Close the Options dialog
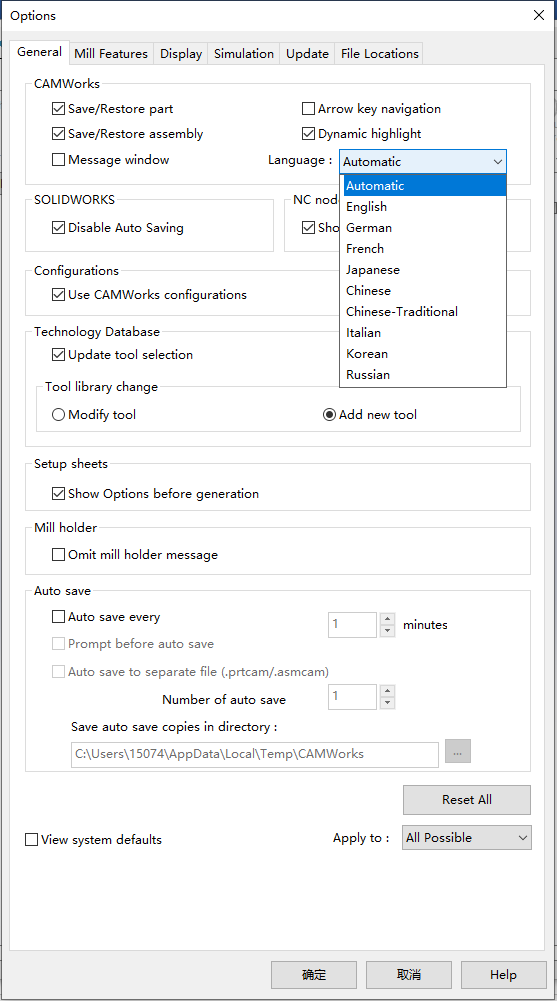 (539, 15)
